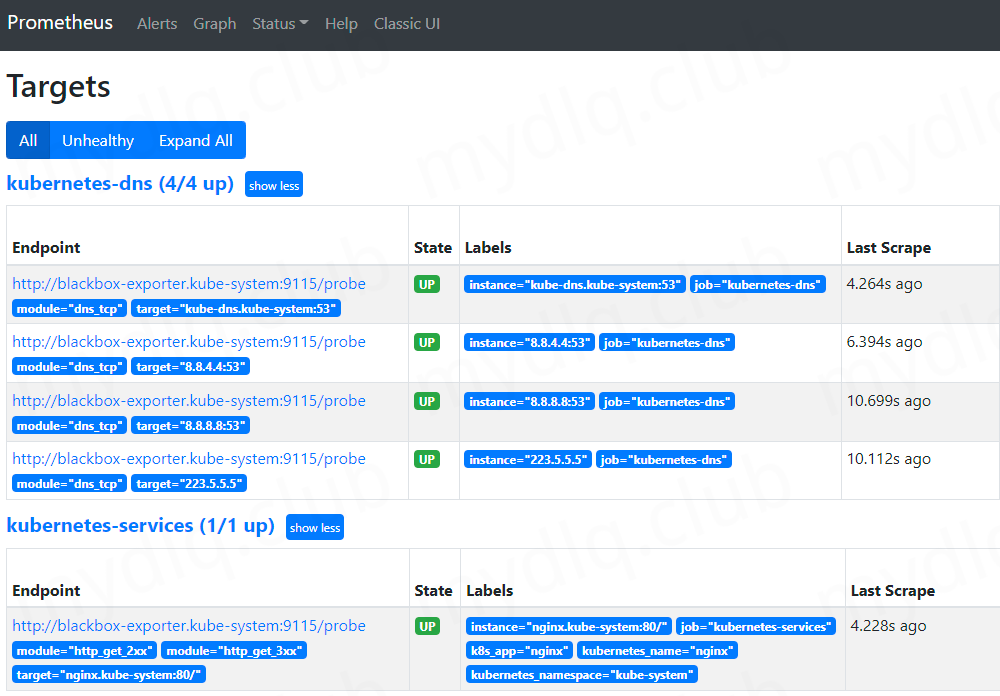The width and height of the screenshot is (1000, 696).
Task: Click target="223.5.5.5" param badge
Action: 189,484
